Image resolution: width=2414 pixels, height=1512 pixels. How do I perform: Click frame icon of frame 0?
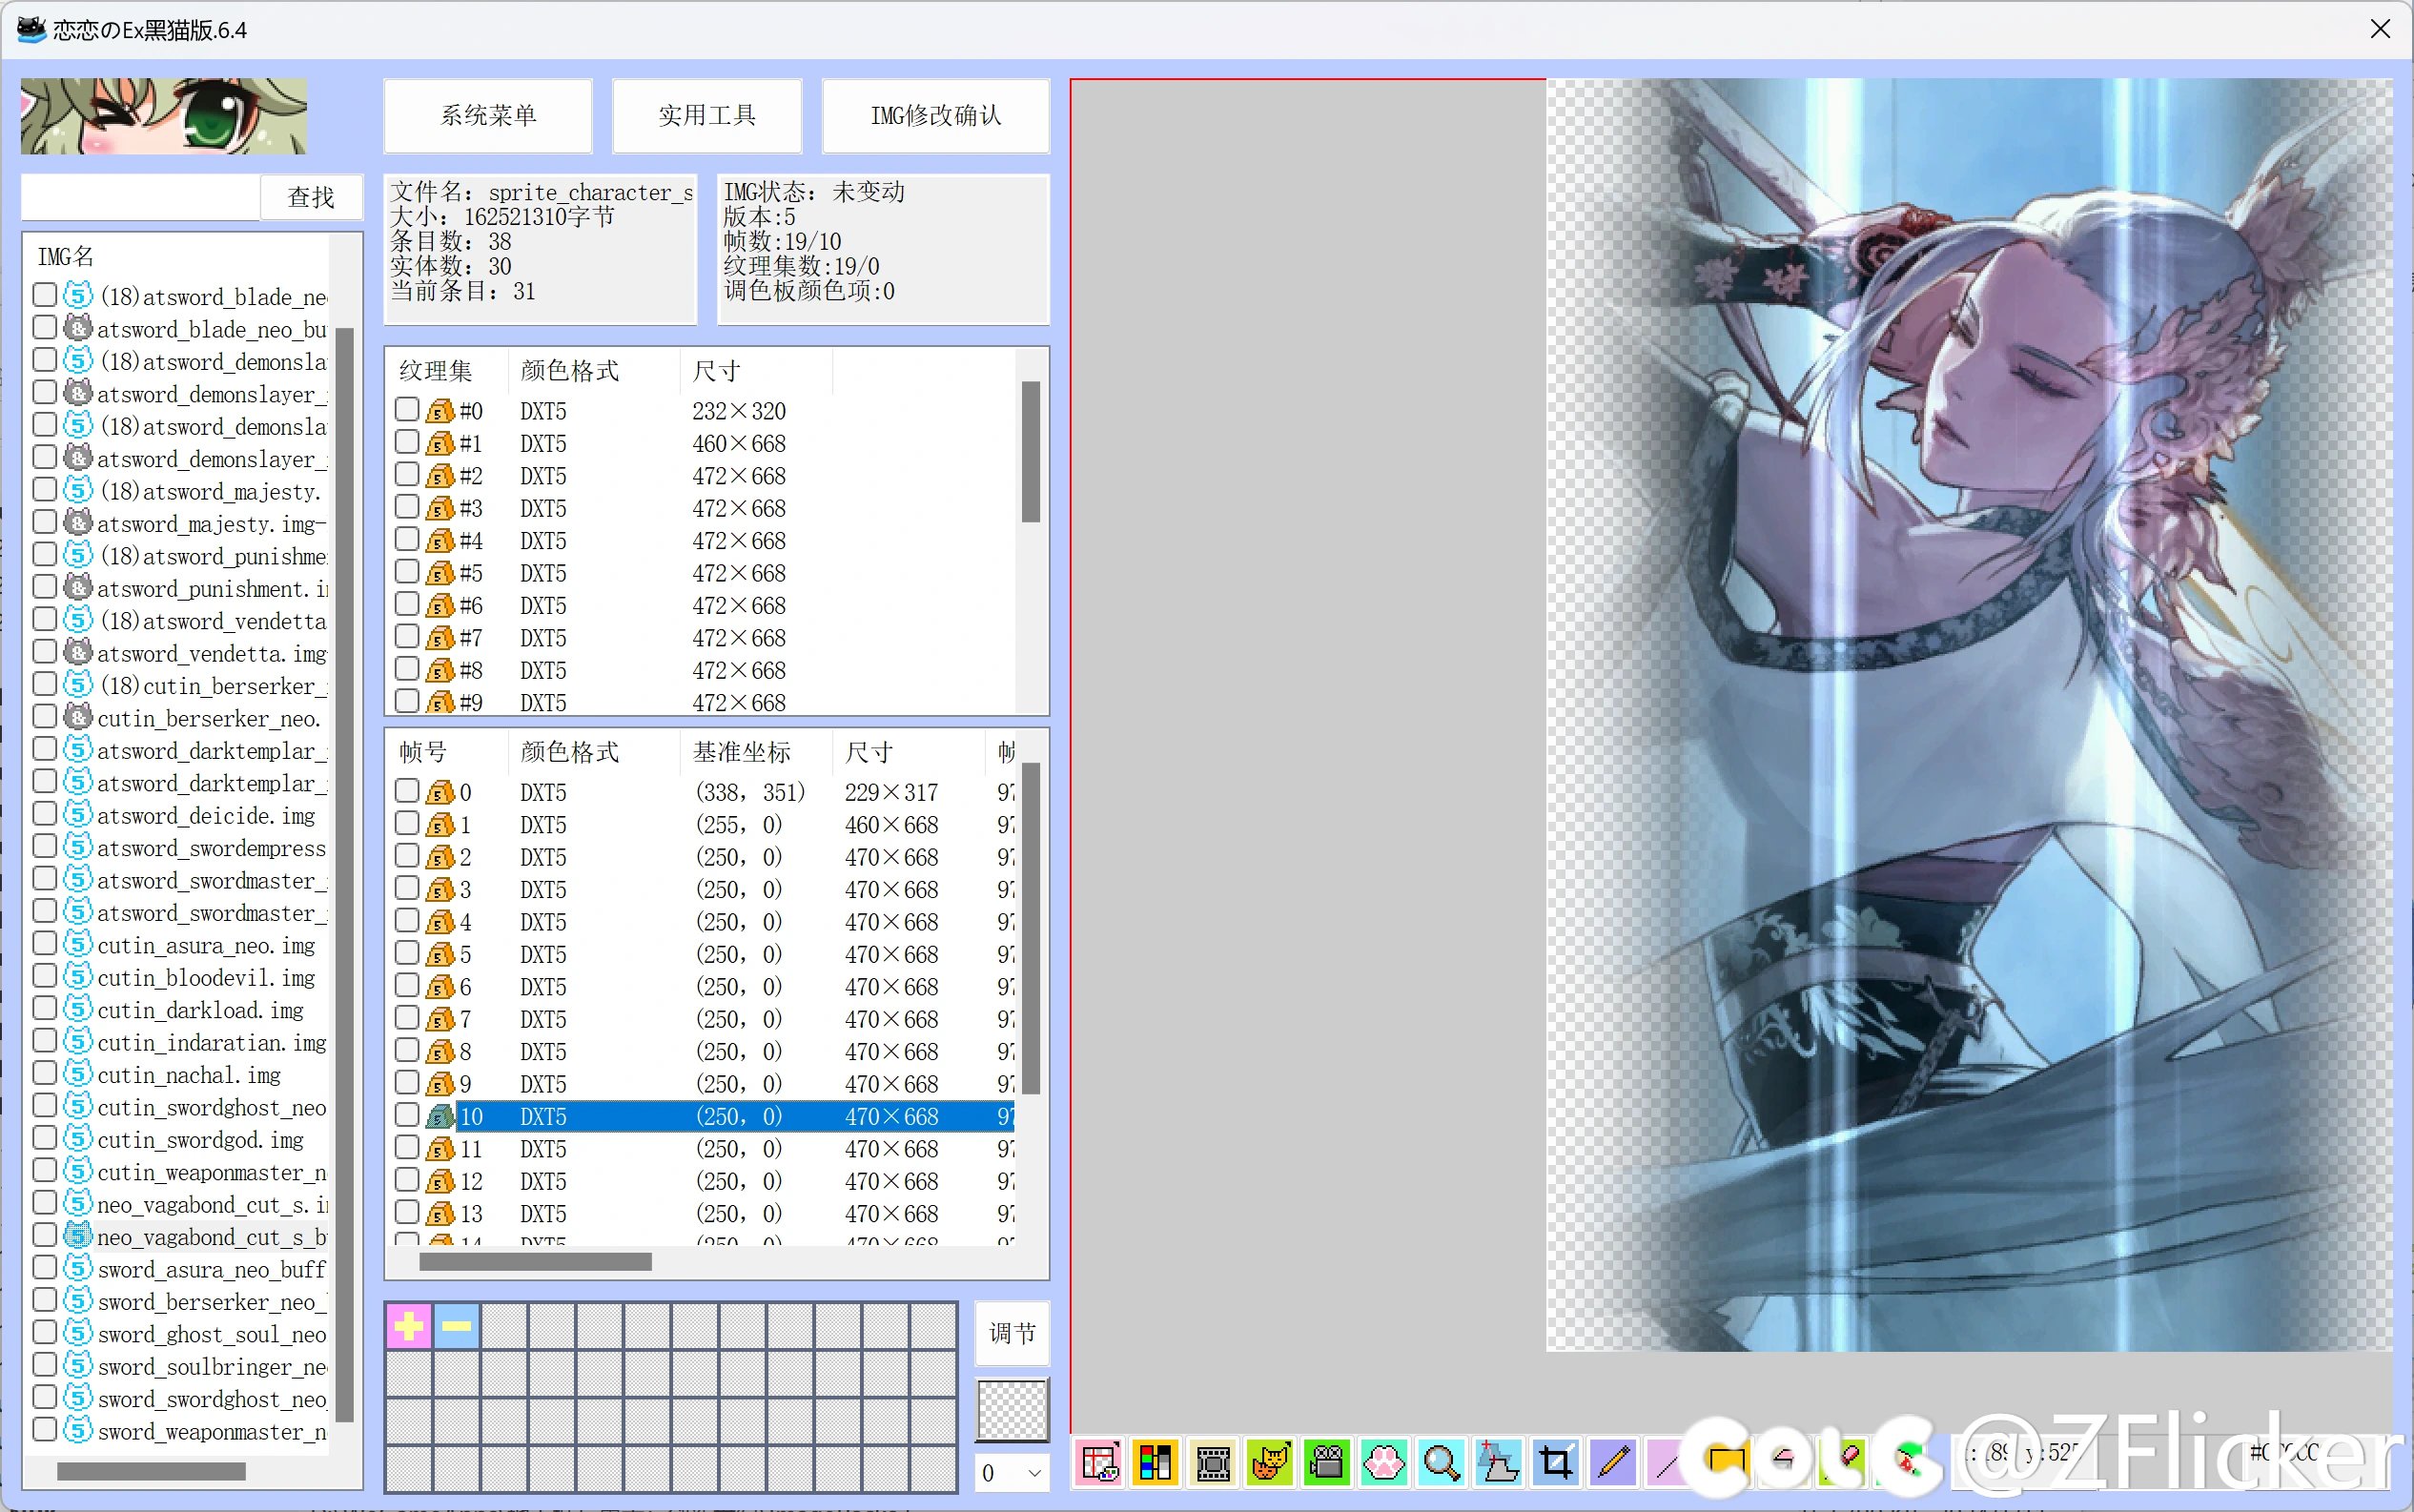[440, 792]
